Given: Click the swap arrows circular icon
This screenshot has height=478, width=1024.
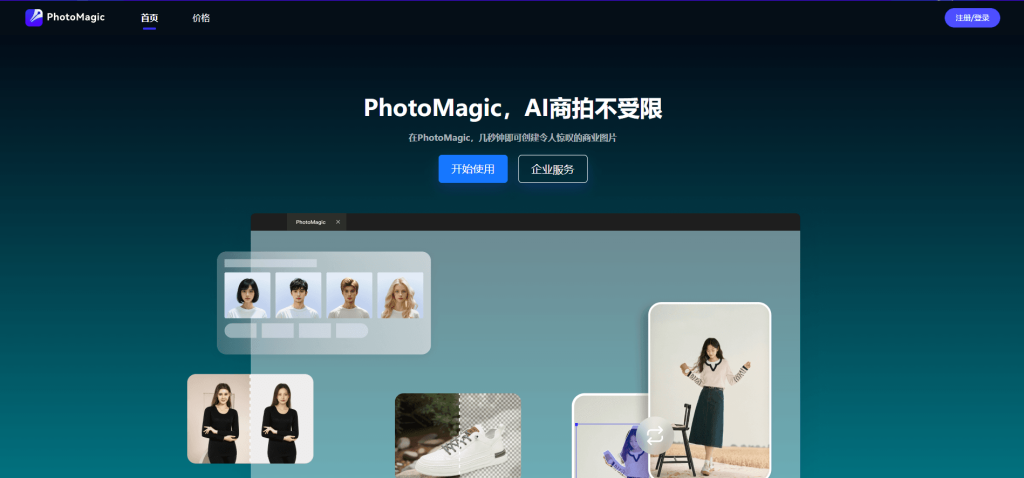Looking at the screenshot, I should [655, 435].
